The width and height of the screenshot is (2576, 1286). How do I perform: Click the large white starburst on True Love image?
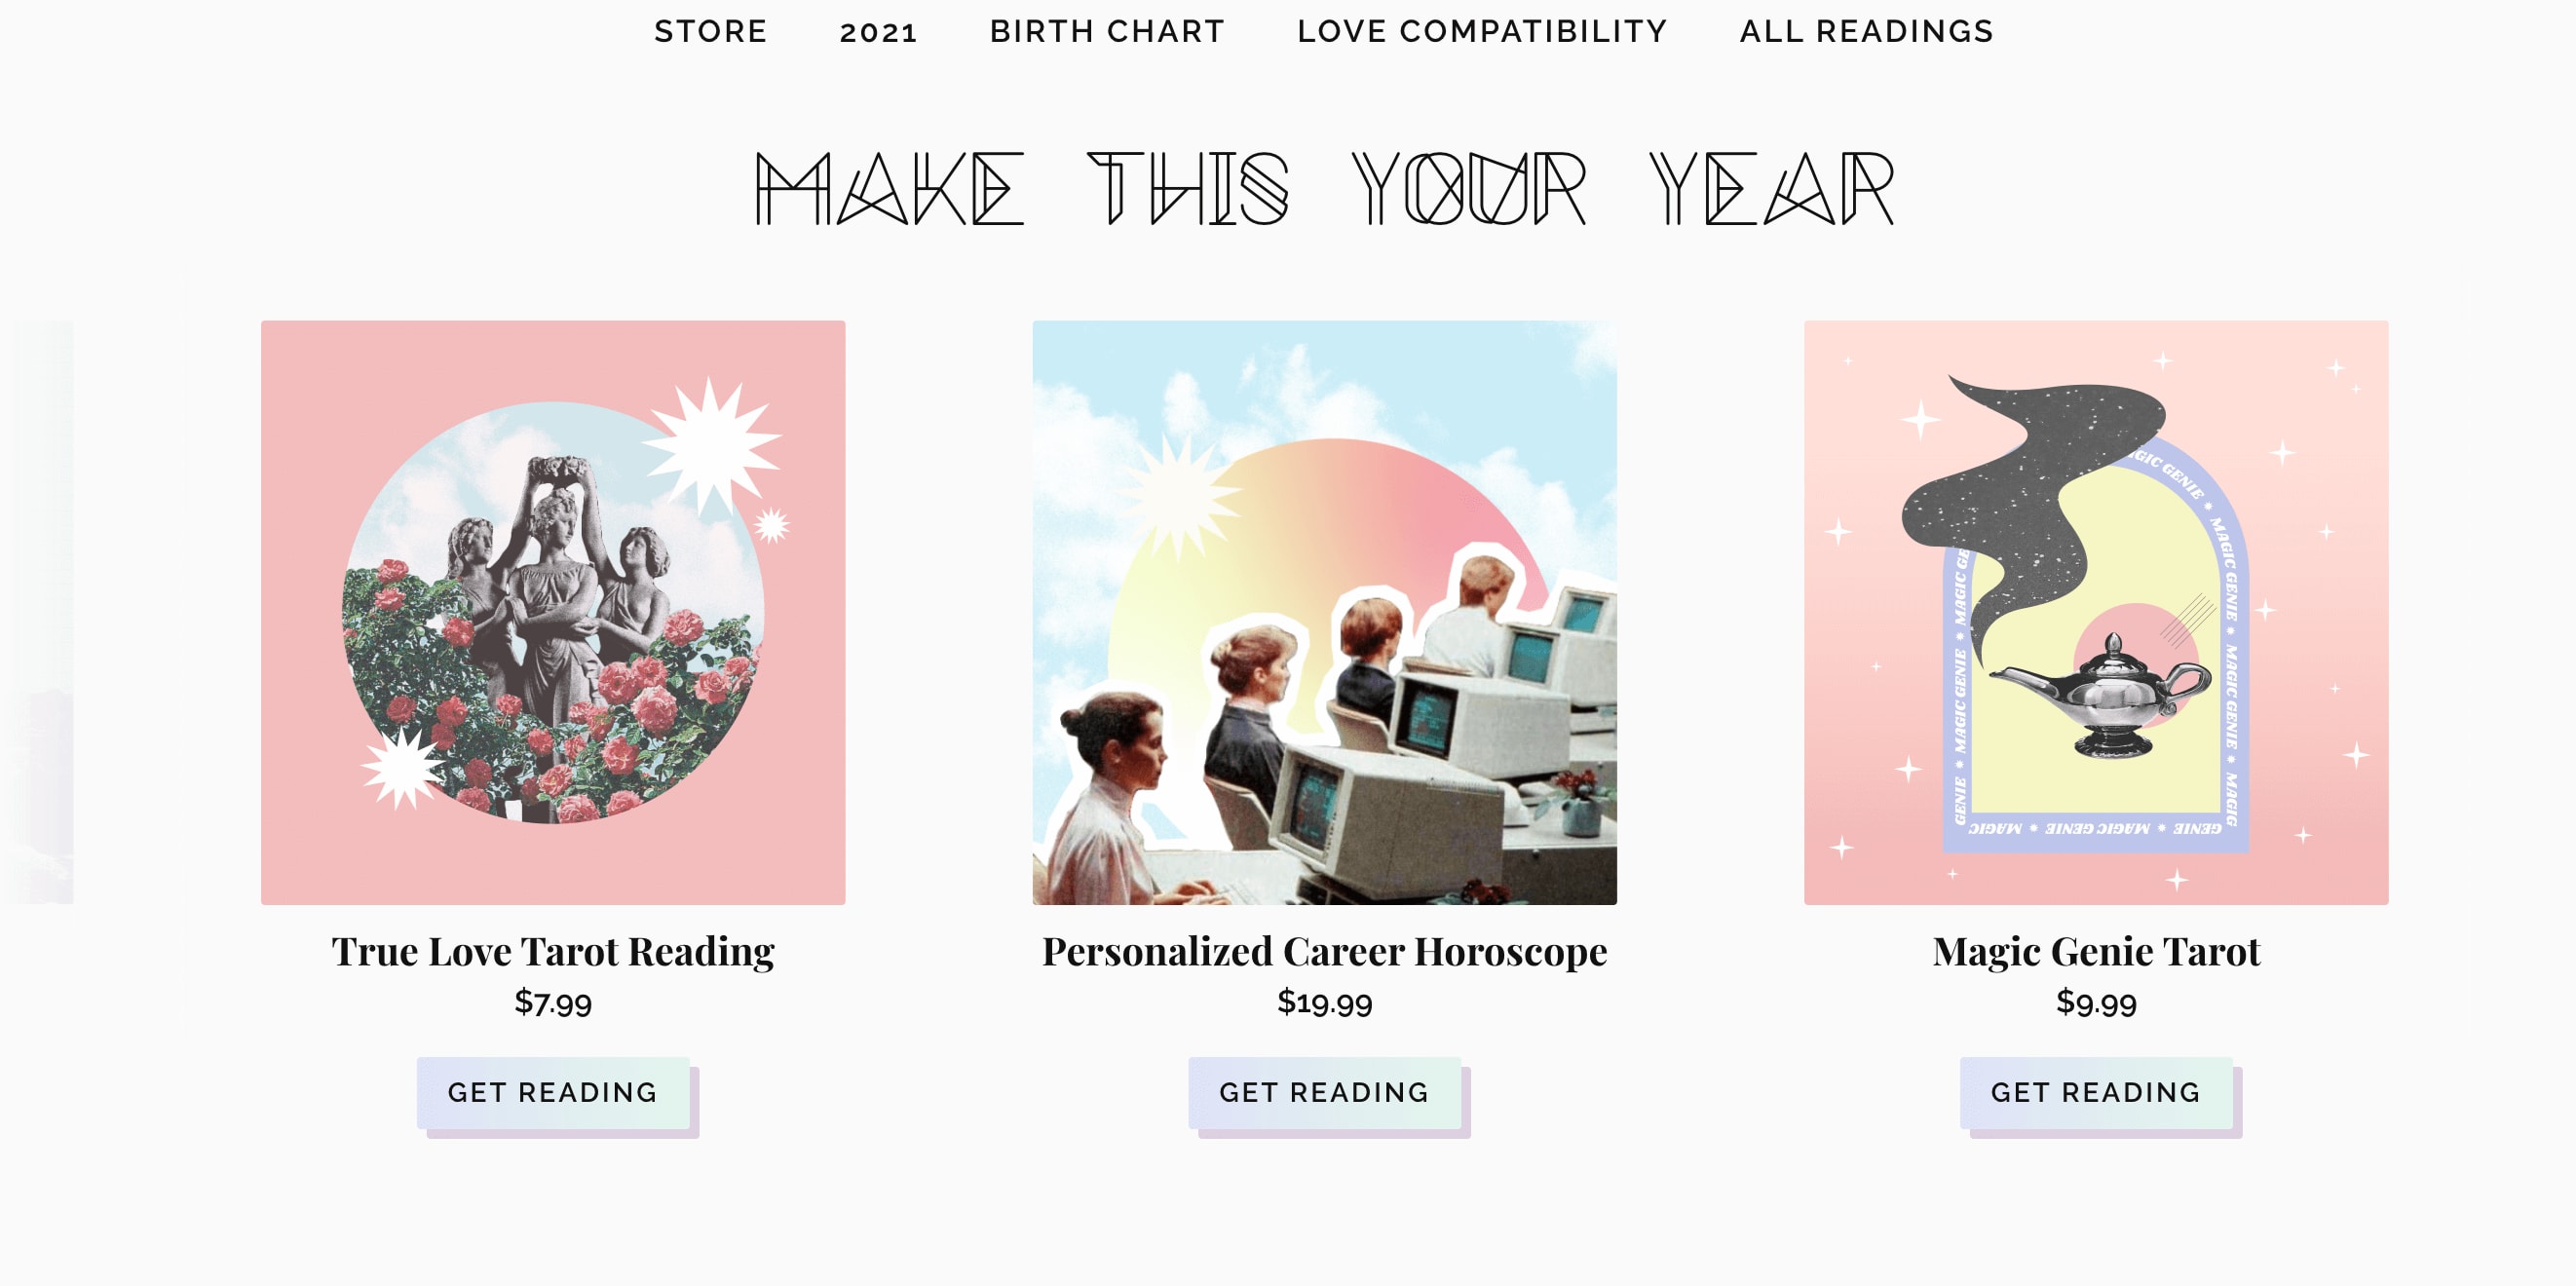tap(711, 446)
